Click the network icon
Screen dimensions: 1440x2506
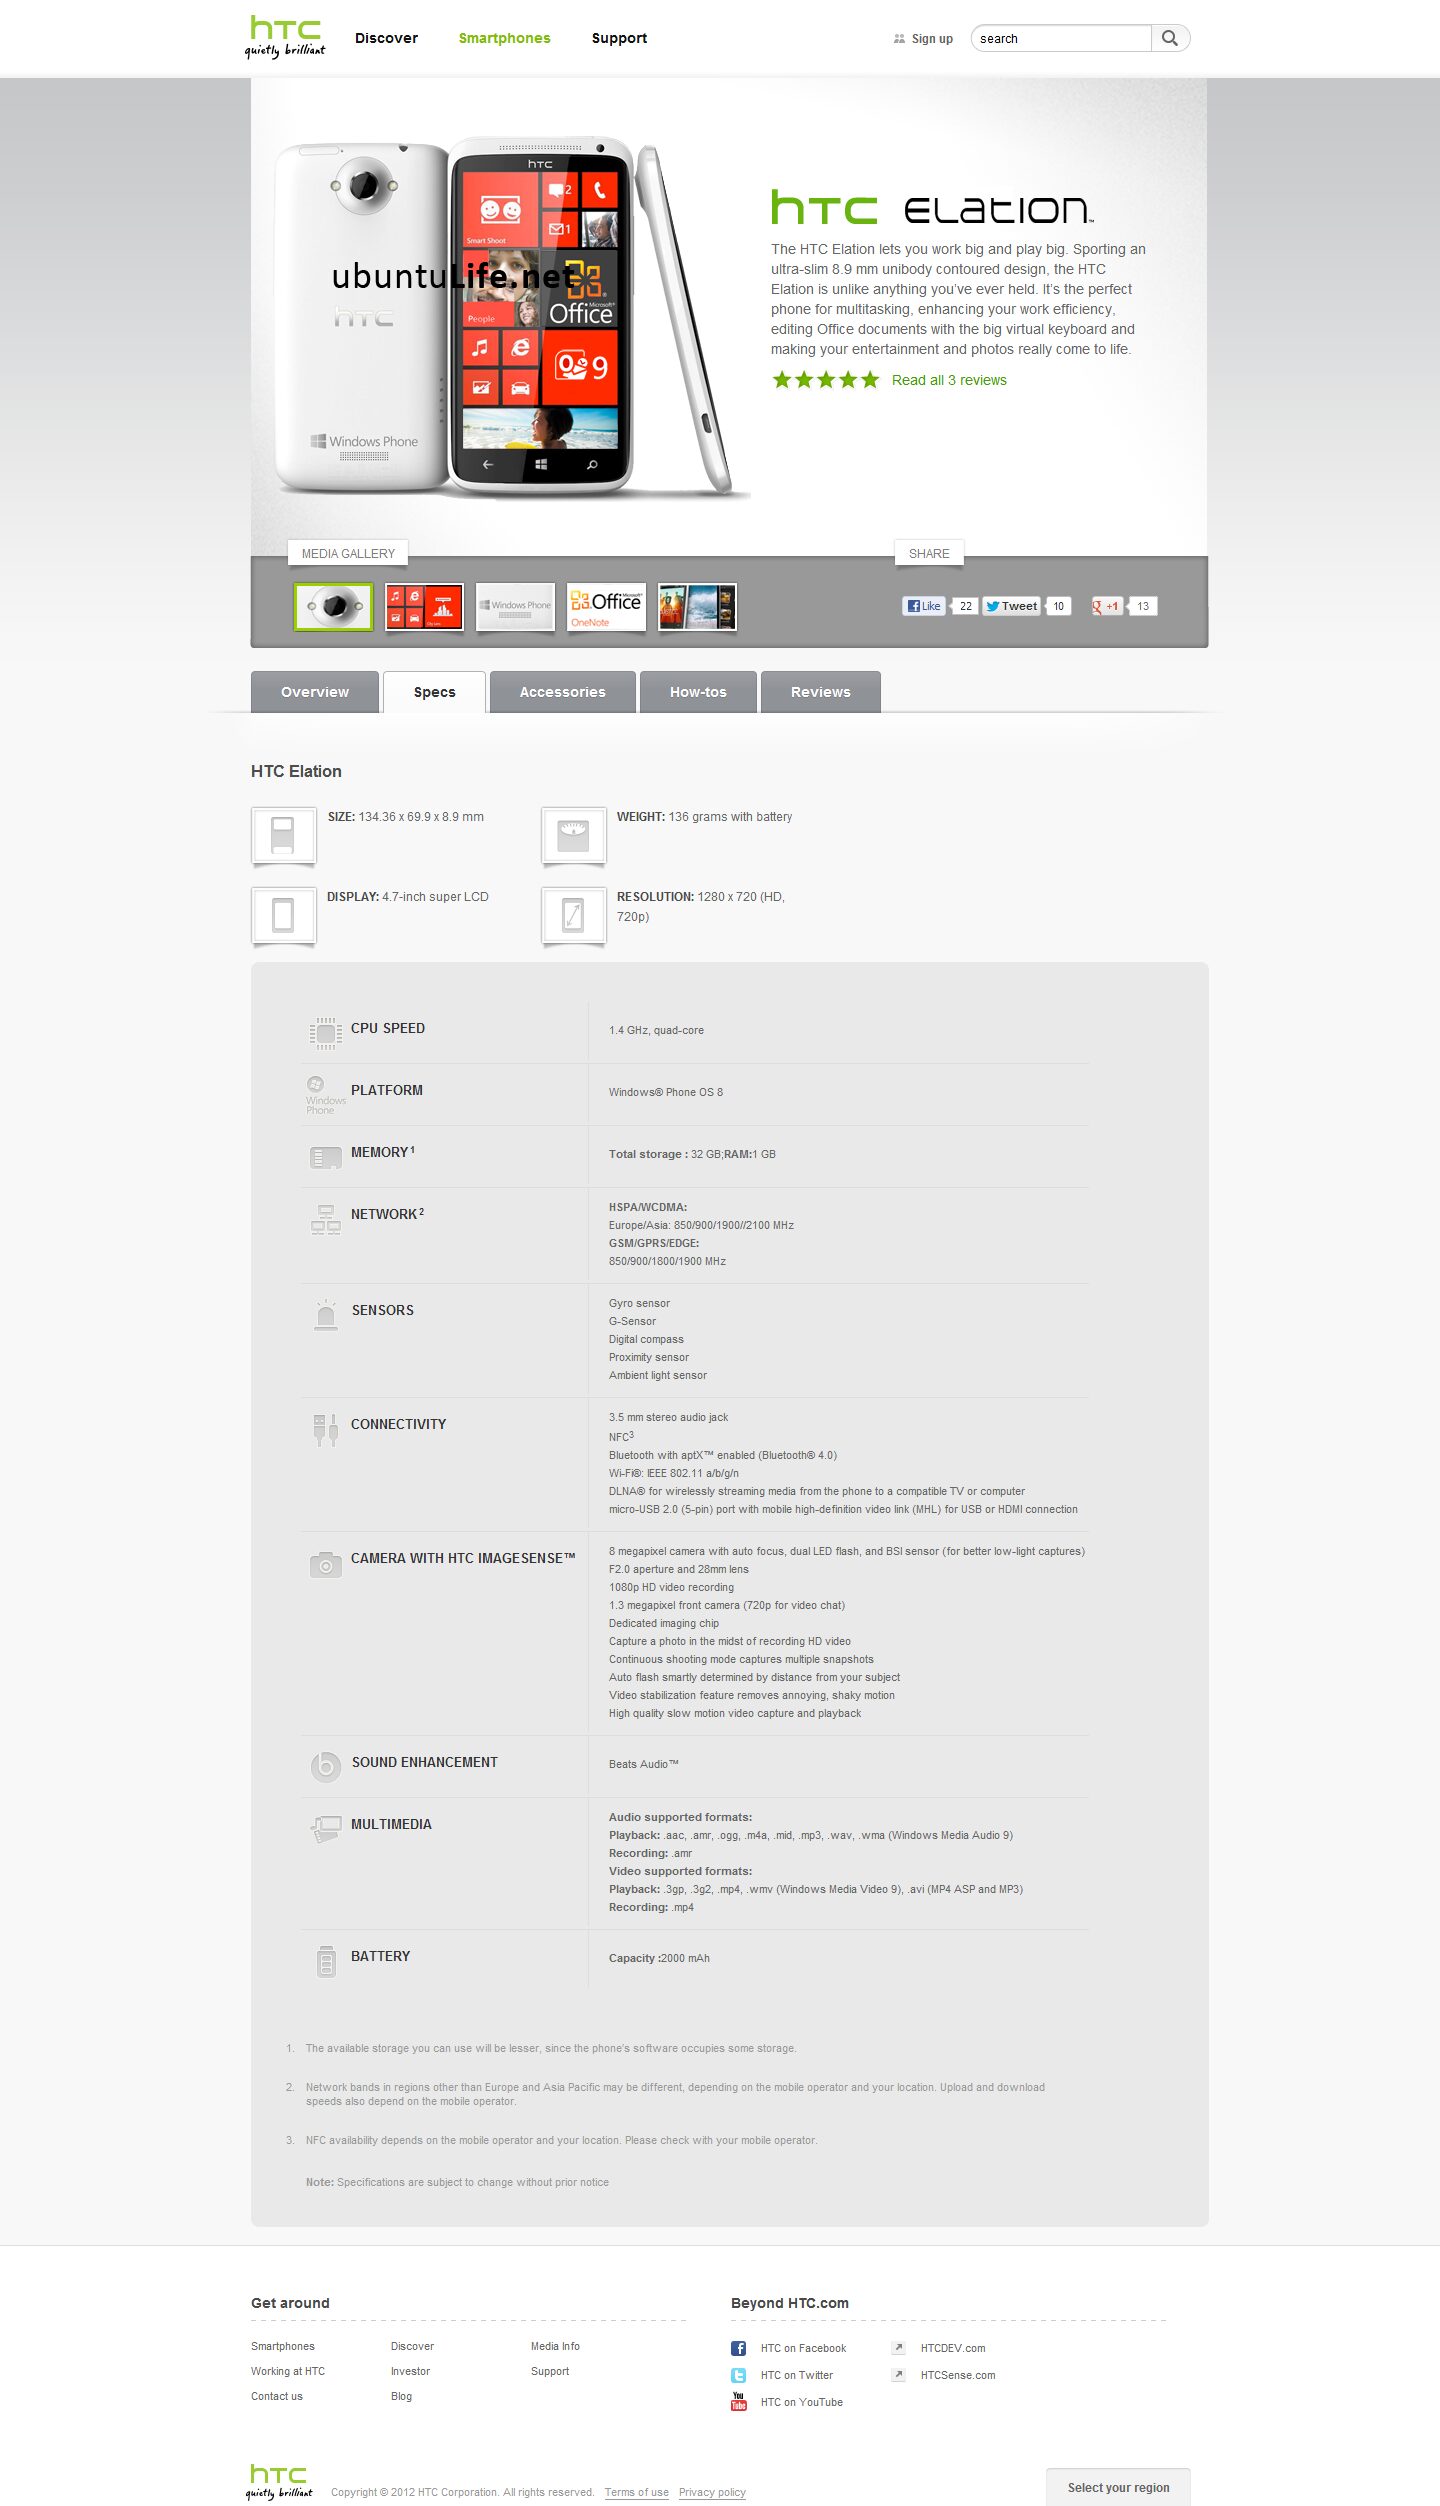click(325, 1219)
